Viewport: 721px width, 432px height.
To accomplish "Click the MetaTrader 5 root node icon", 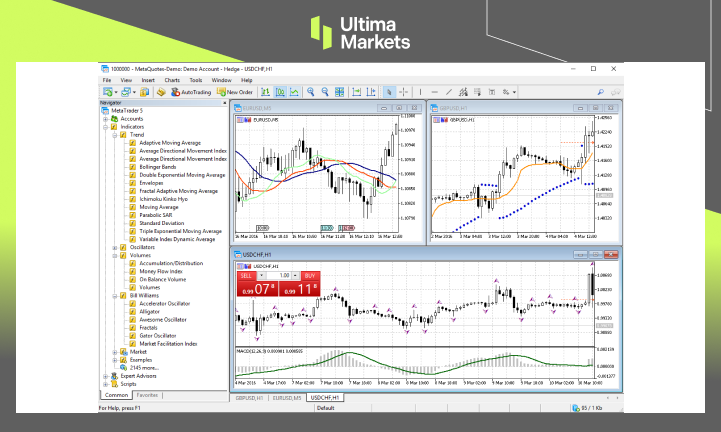I will (105, 110).
